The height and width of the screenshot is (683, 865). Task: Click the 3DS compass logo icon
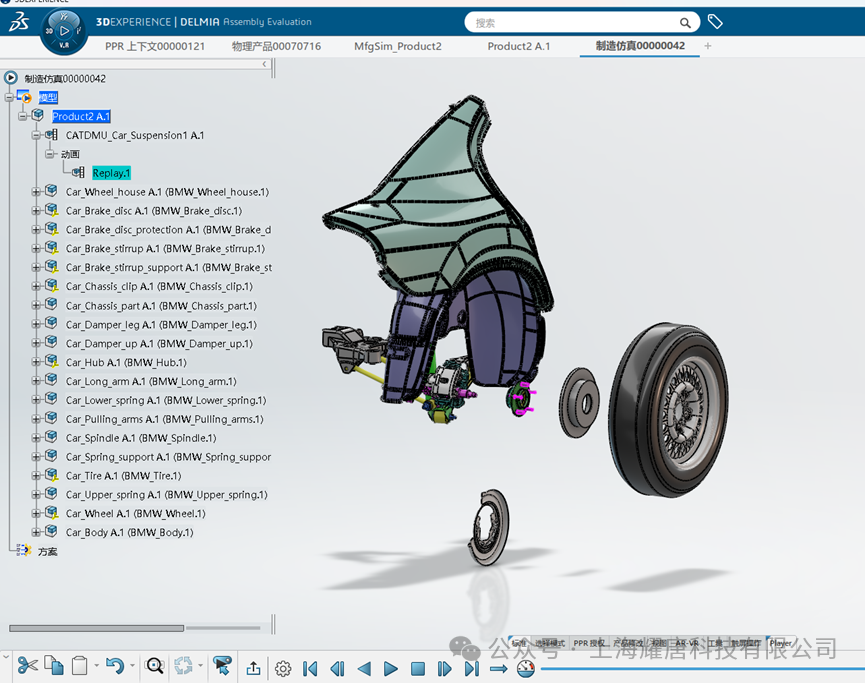click(19, 22)
